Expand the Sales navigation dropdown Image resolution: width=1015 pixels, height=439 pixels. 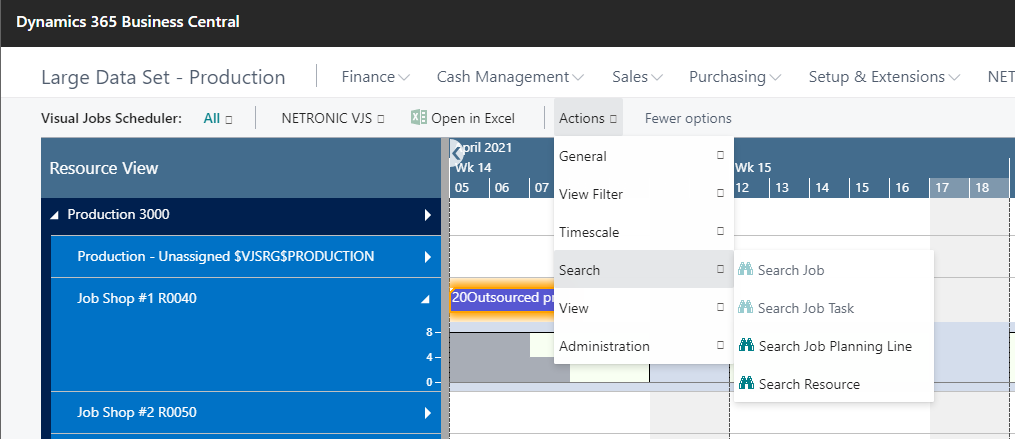tap(637, 76)
